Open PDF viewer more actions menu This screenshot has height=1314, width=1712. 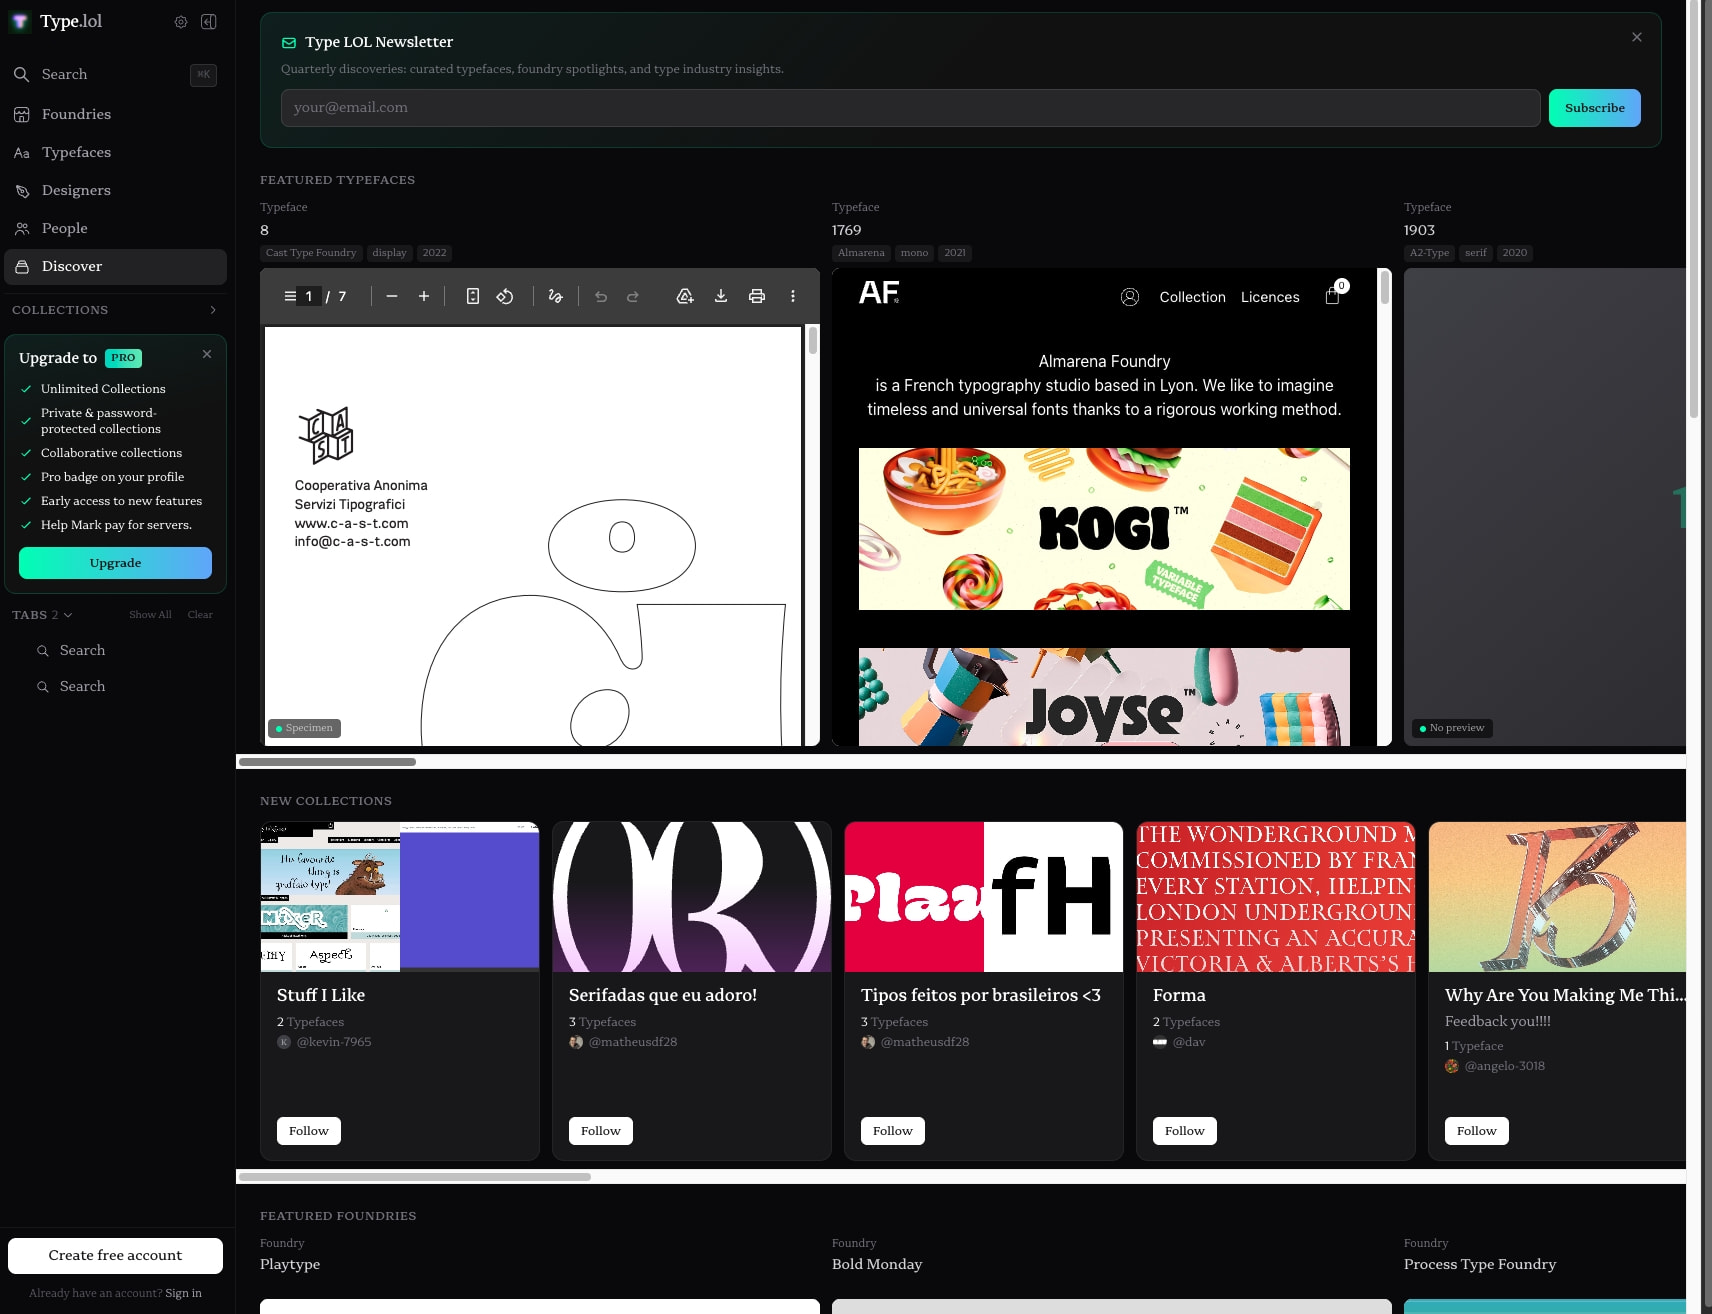(x=793, y=296)
